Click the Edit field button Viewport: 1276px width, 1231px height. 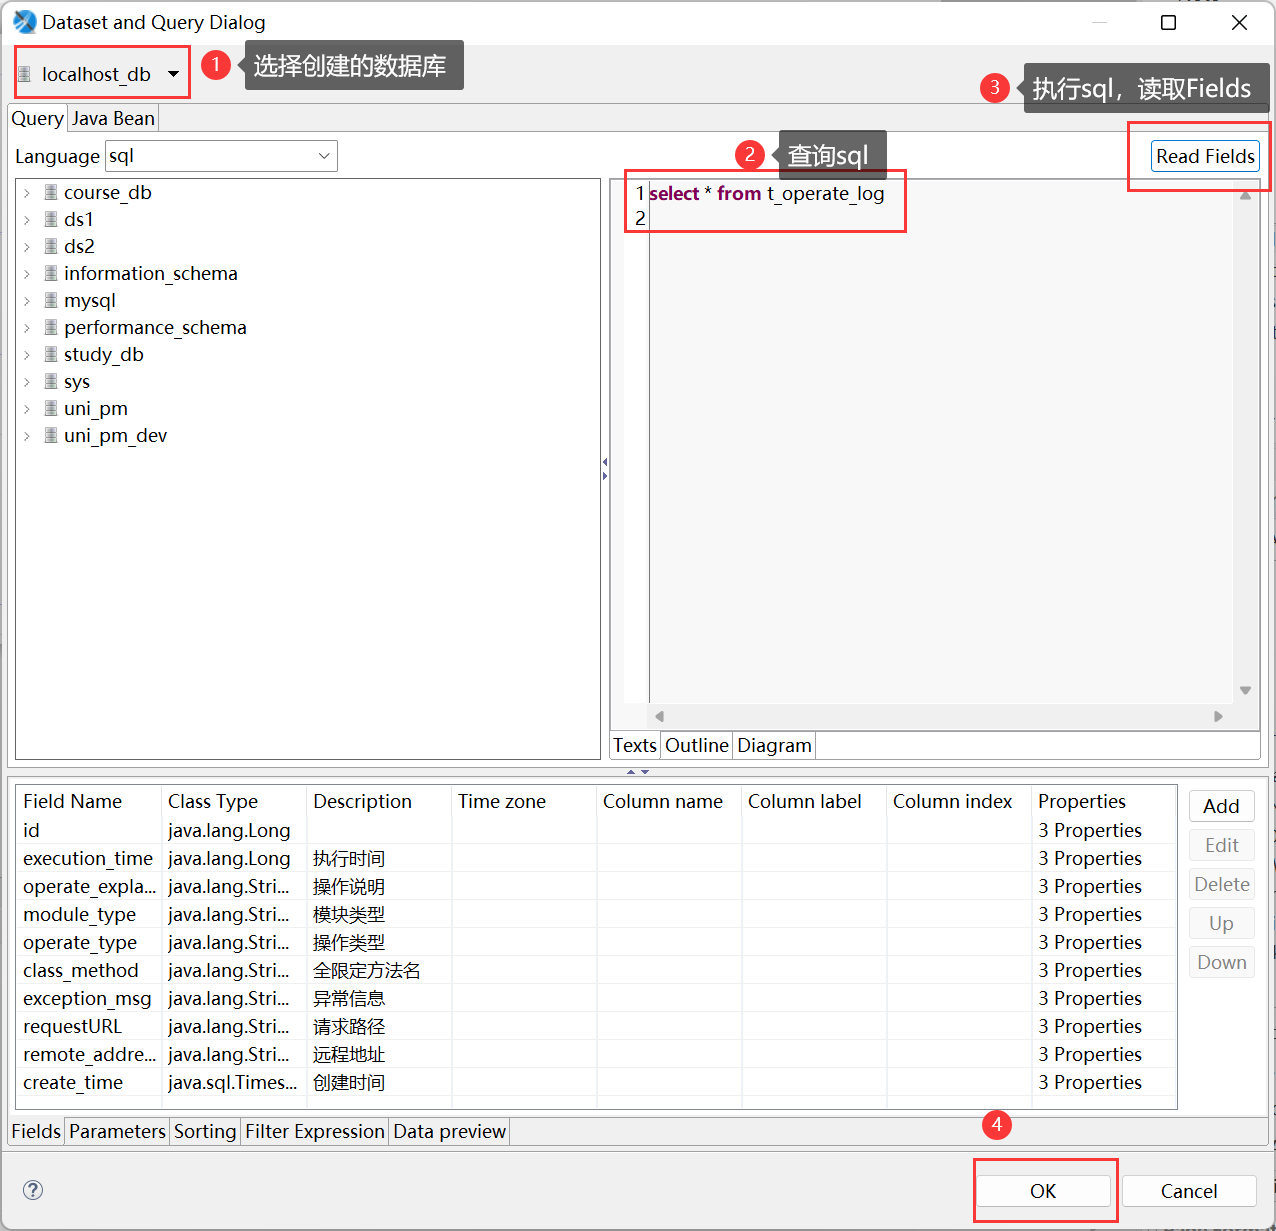coord(1221,845)
